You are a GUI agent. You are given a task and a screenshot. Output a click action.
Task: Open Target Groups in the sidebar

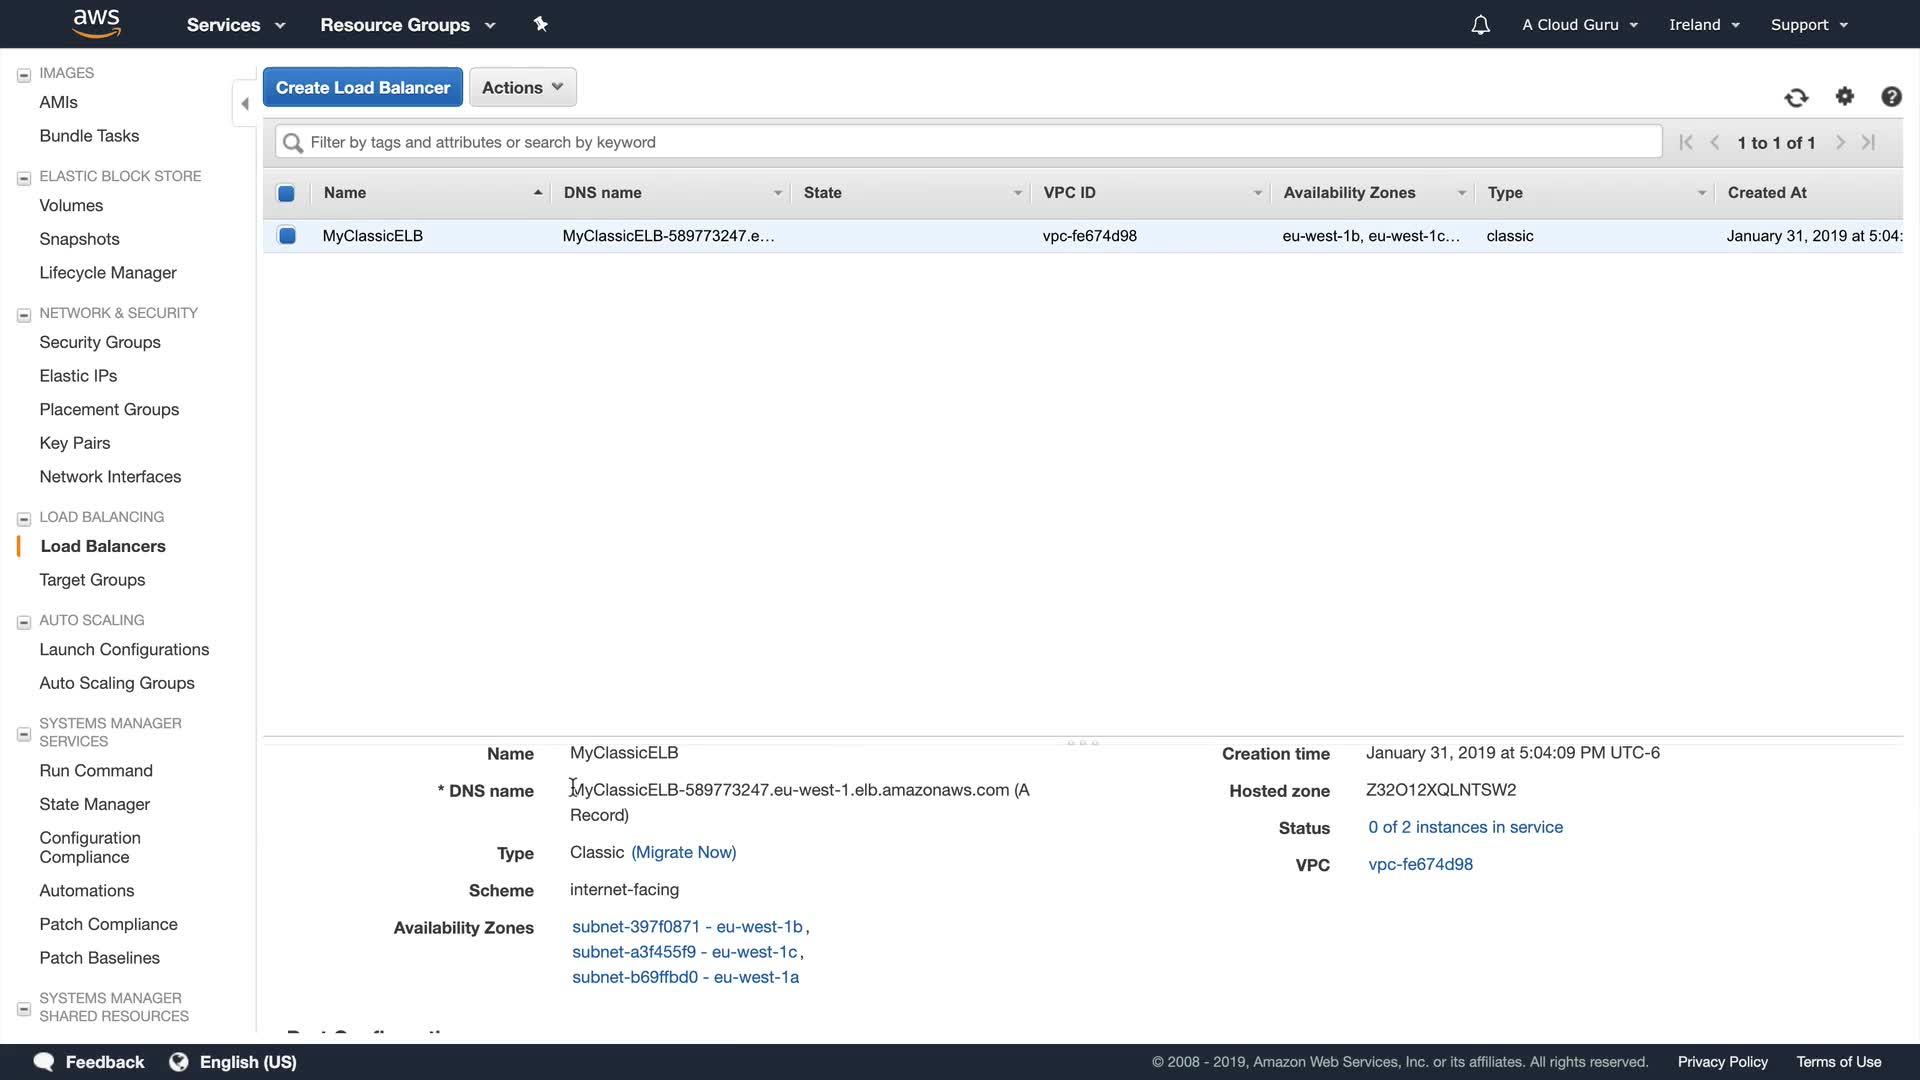(92, 580)
